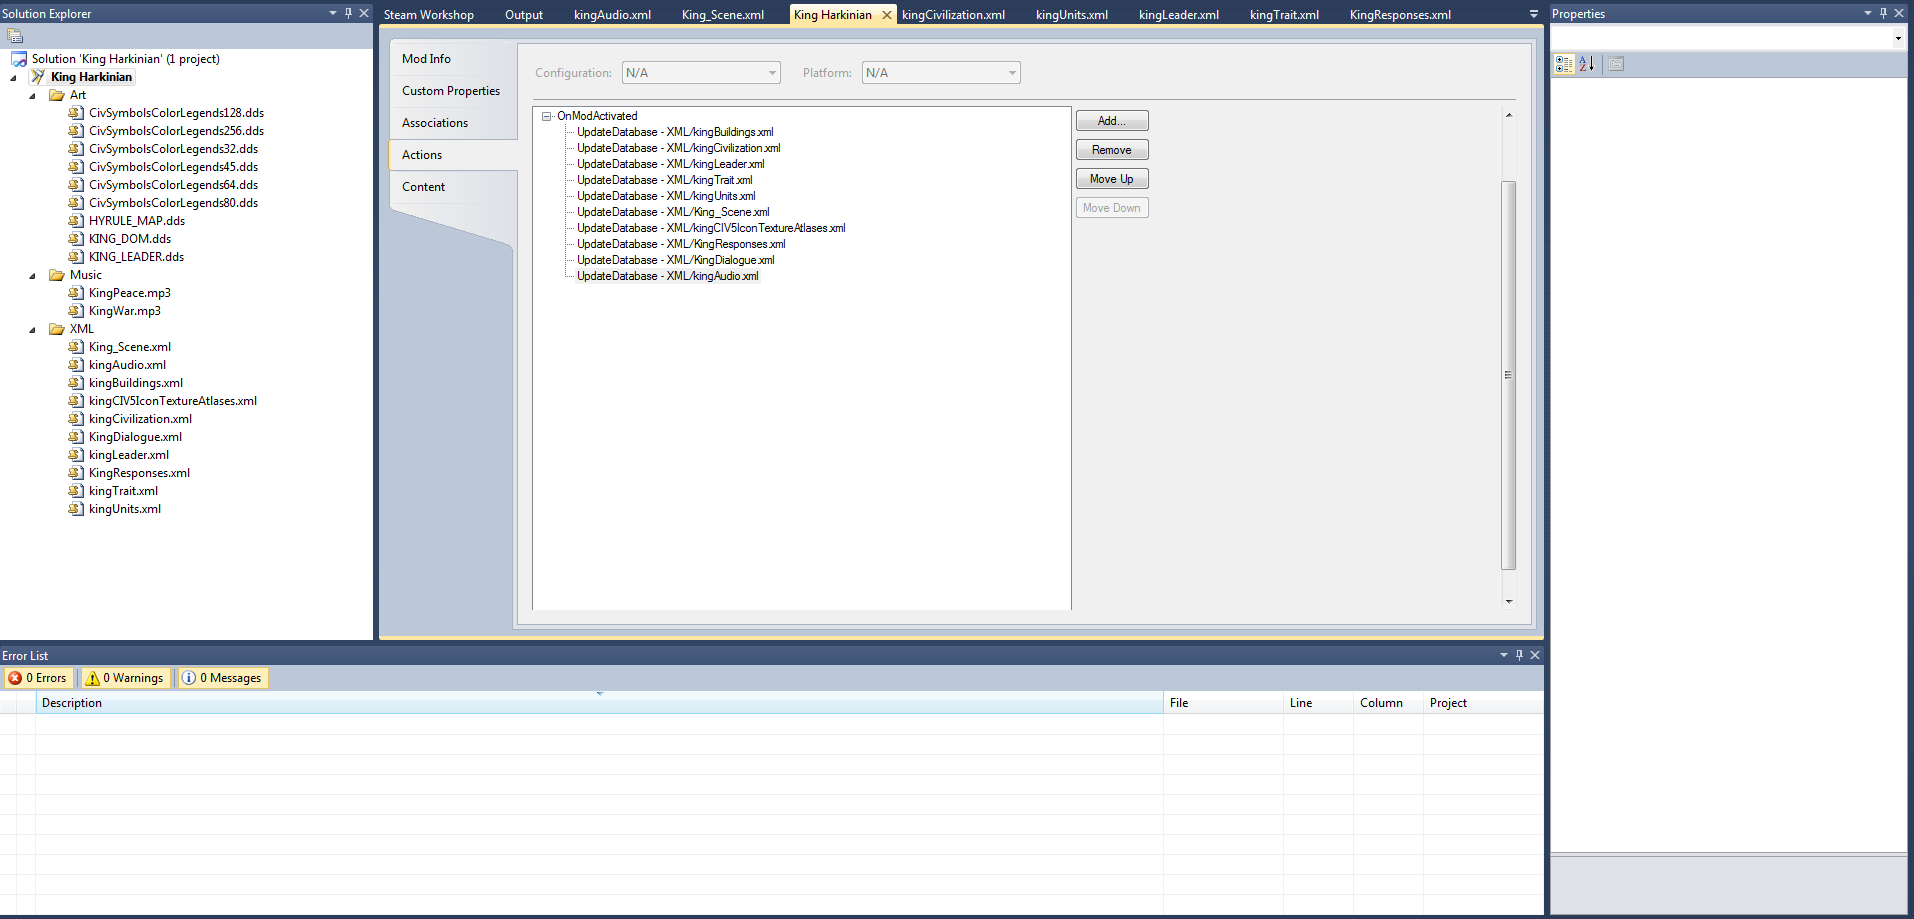Viewport: 1914px width, 919px height.
Task: Open the kingAudio.xml document tab
Action: (612, 15)
